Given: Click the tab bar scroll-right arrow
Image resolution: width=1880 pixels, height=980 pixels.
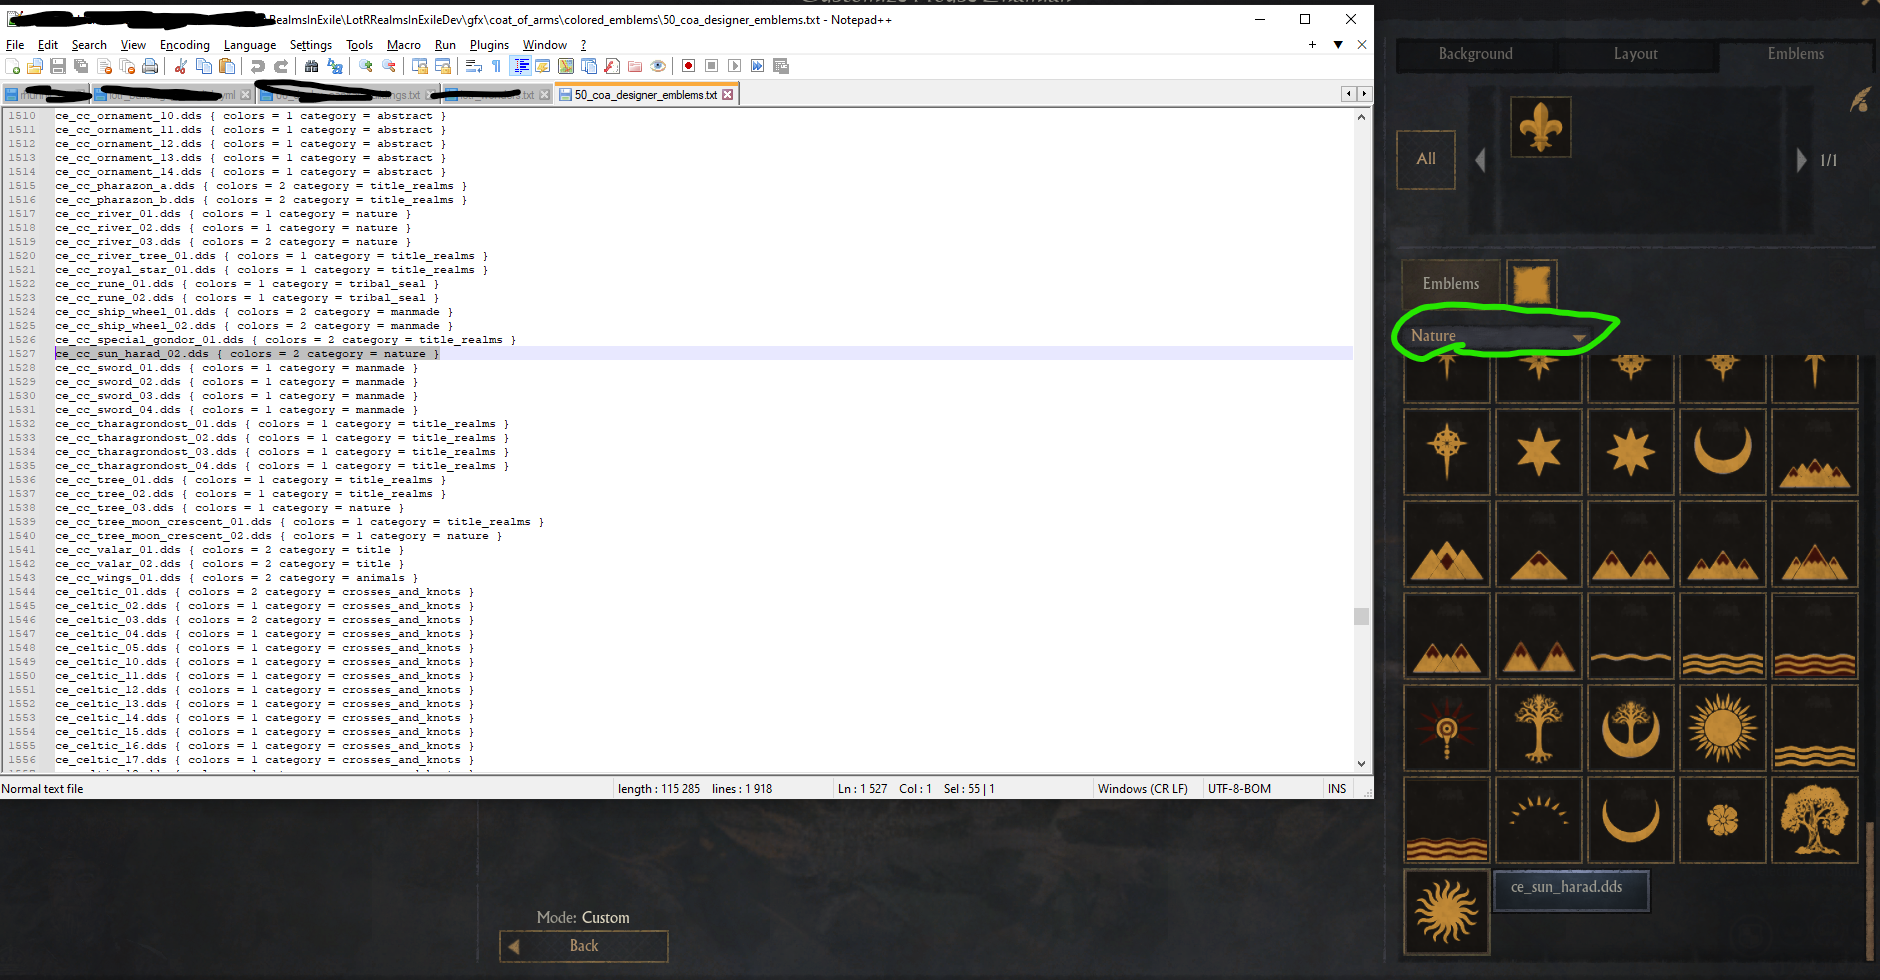Looking at the screenshot, I should coord(1364,94).
